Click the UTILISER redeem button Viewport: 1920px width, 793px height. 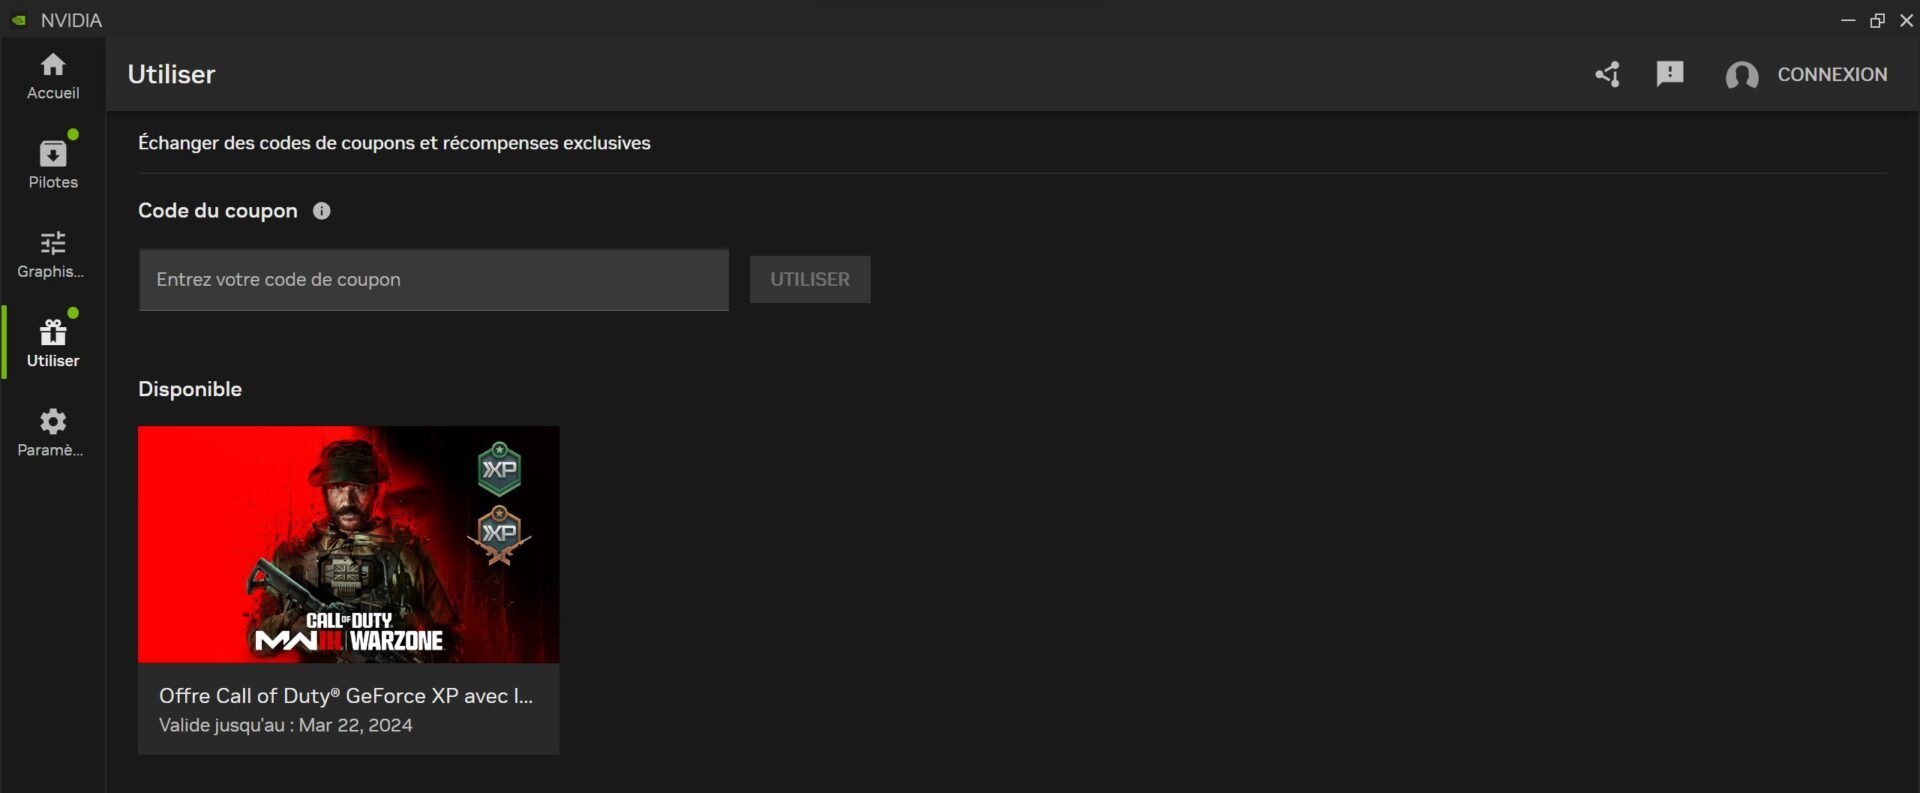(810, 279)
